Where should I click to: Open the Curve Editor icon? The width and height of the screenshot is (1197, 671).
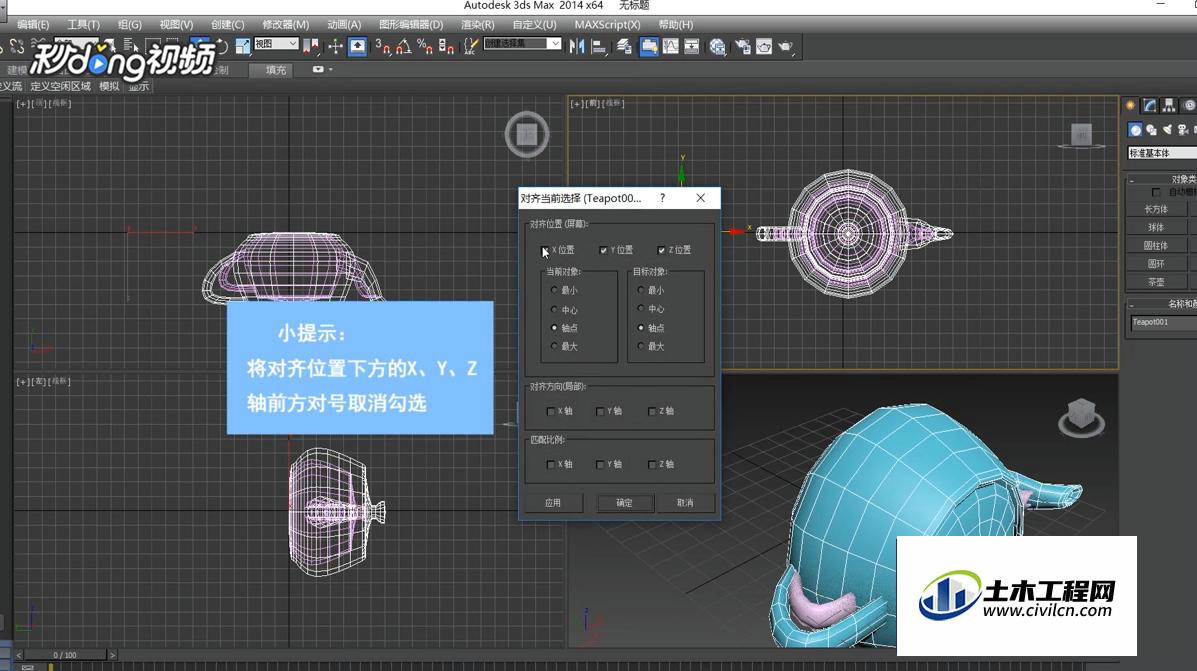670,47
